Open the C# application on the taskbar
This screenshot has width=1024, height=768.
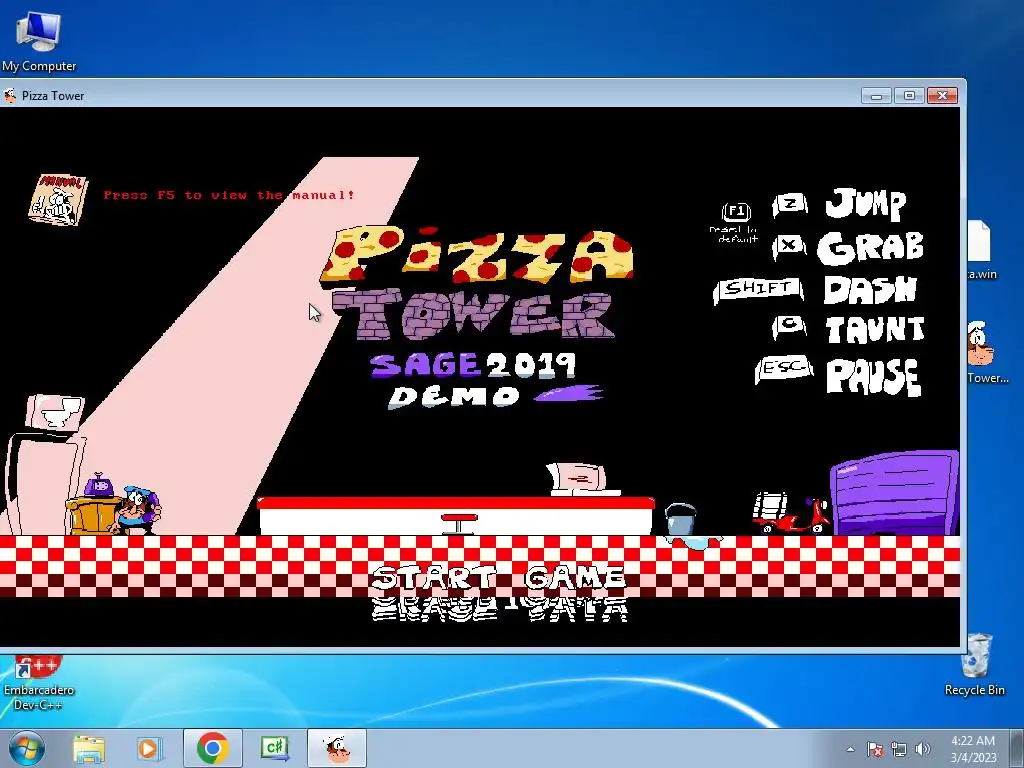click(274, 748)
